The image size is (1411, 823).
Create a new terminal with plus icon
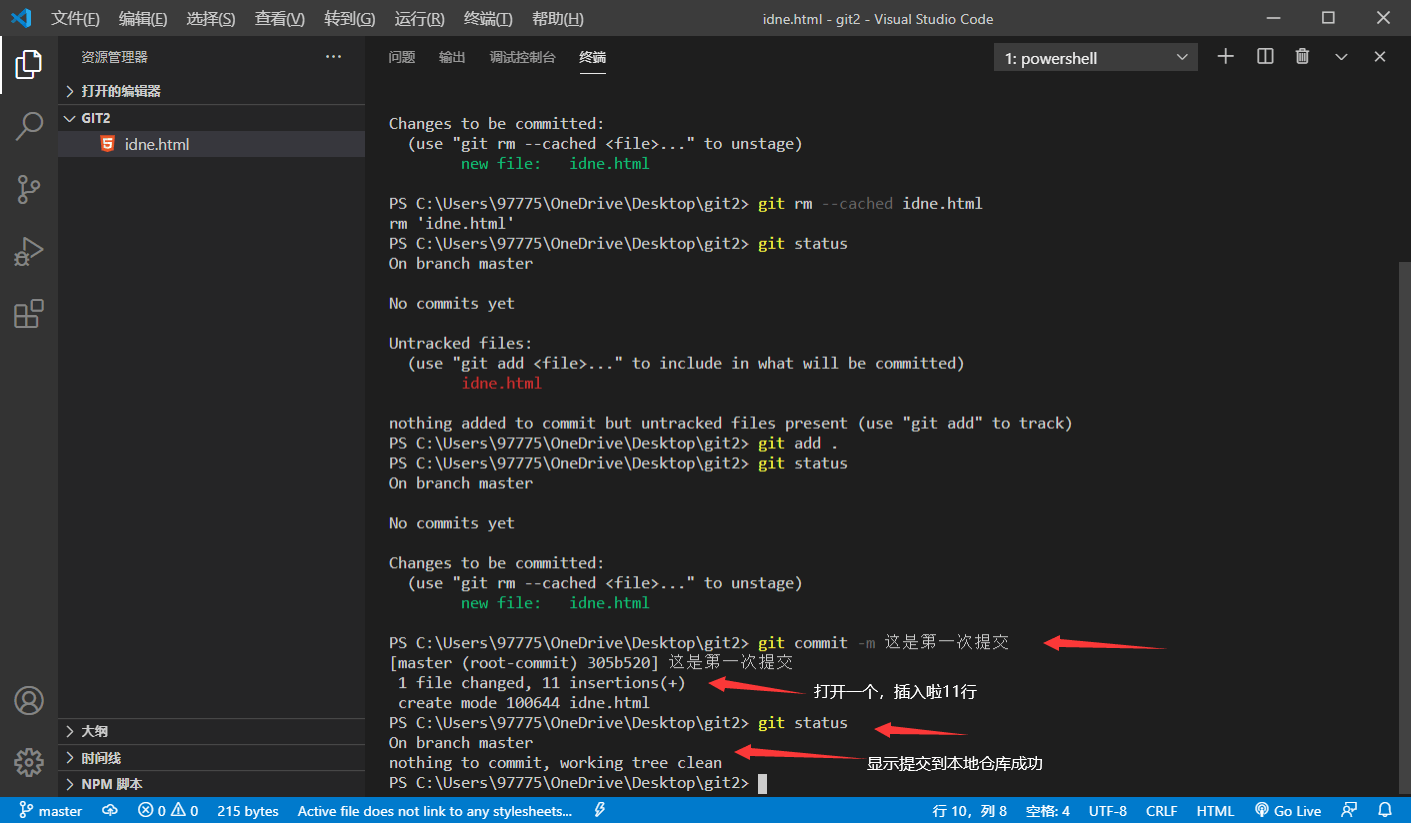pyautogui.click(x=1225, y=57)
